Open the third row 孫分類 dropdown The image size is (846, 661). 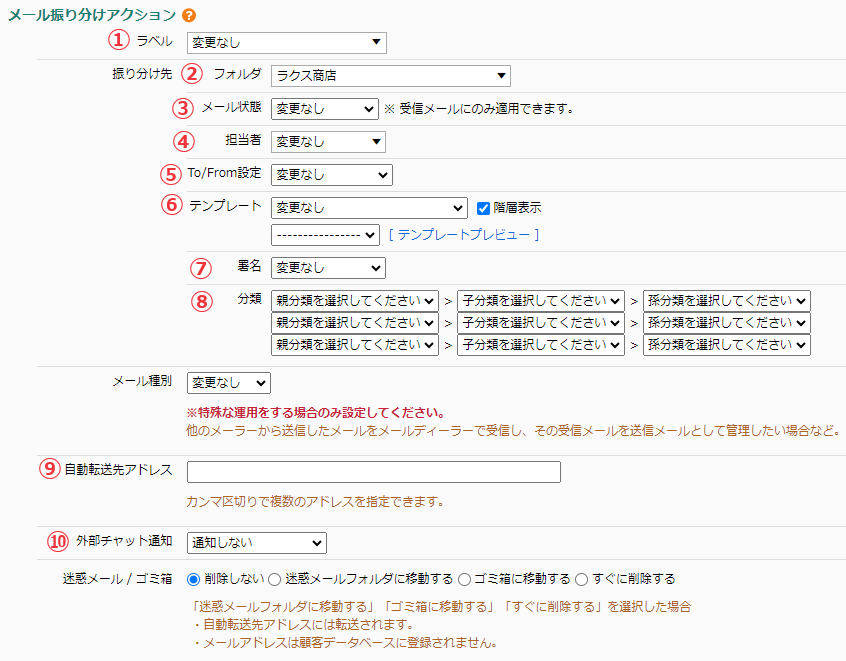[726, 345]
